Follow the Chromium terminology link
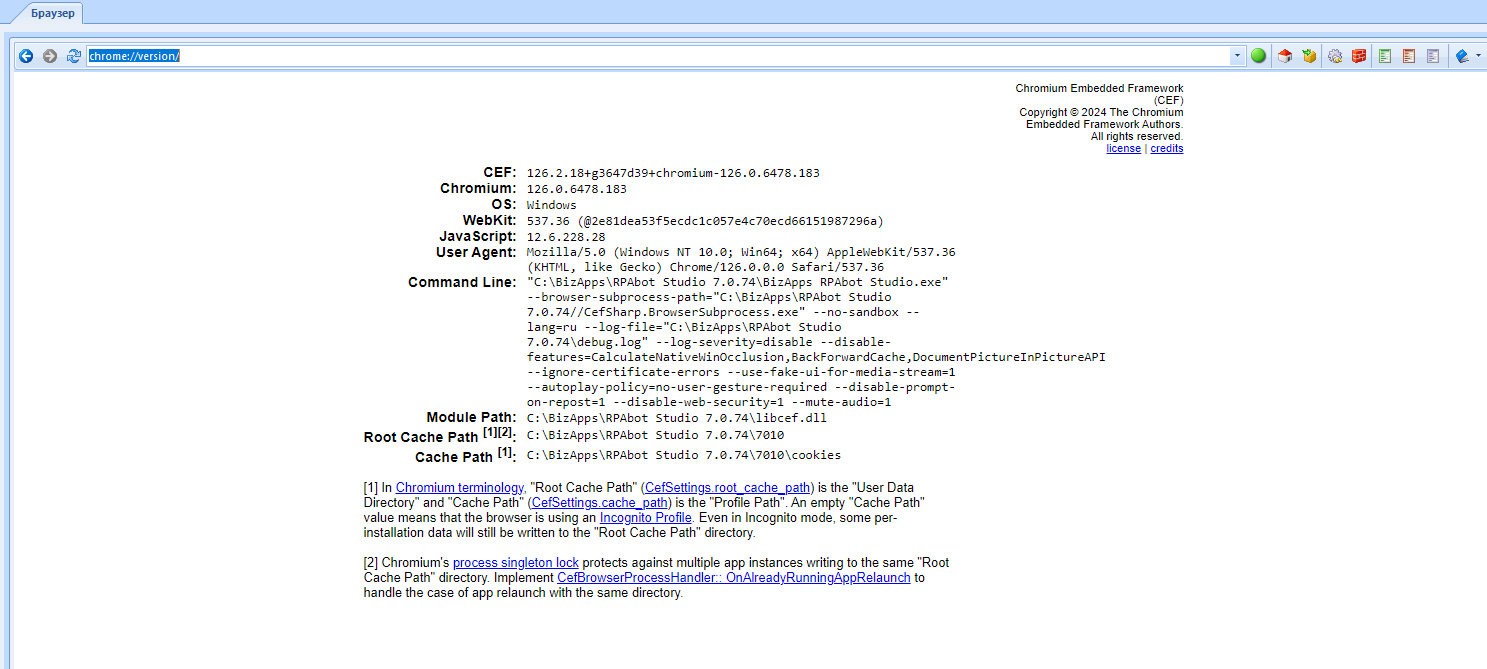The height and width of the screenshot is (669, 1487). (x=460, y=487)
